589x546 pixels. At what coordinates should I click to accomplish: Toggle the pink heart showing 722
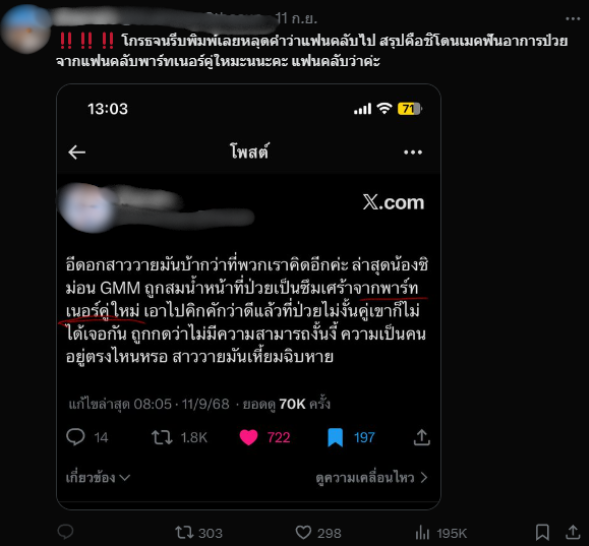(265, 437)
